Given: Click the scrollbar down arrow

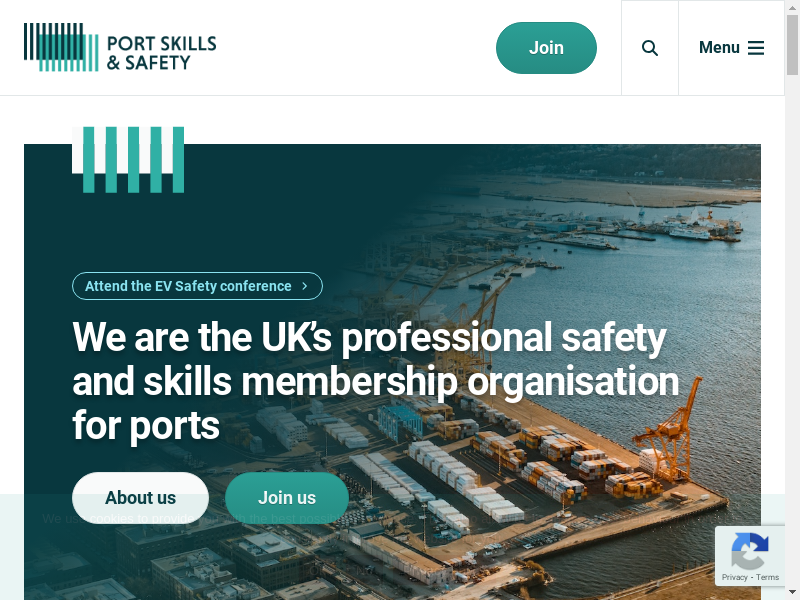Looking at the screenshot, I should (x=792, y=593).
